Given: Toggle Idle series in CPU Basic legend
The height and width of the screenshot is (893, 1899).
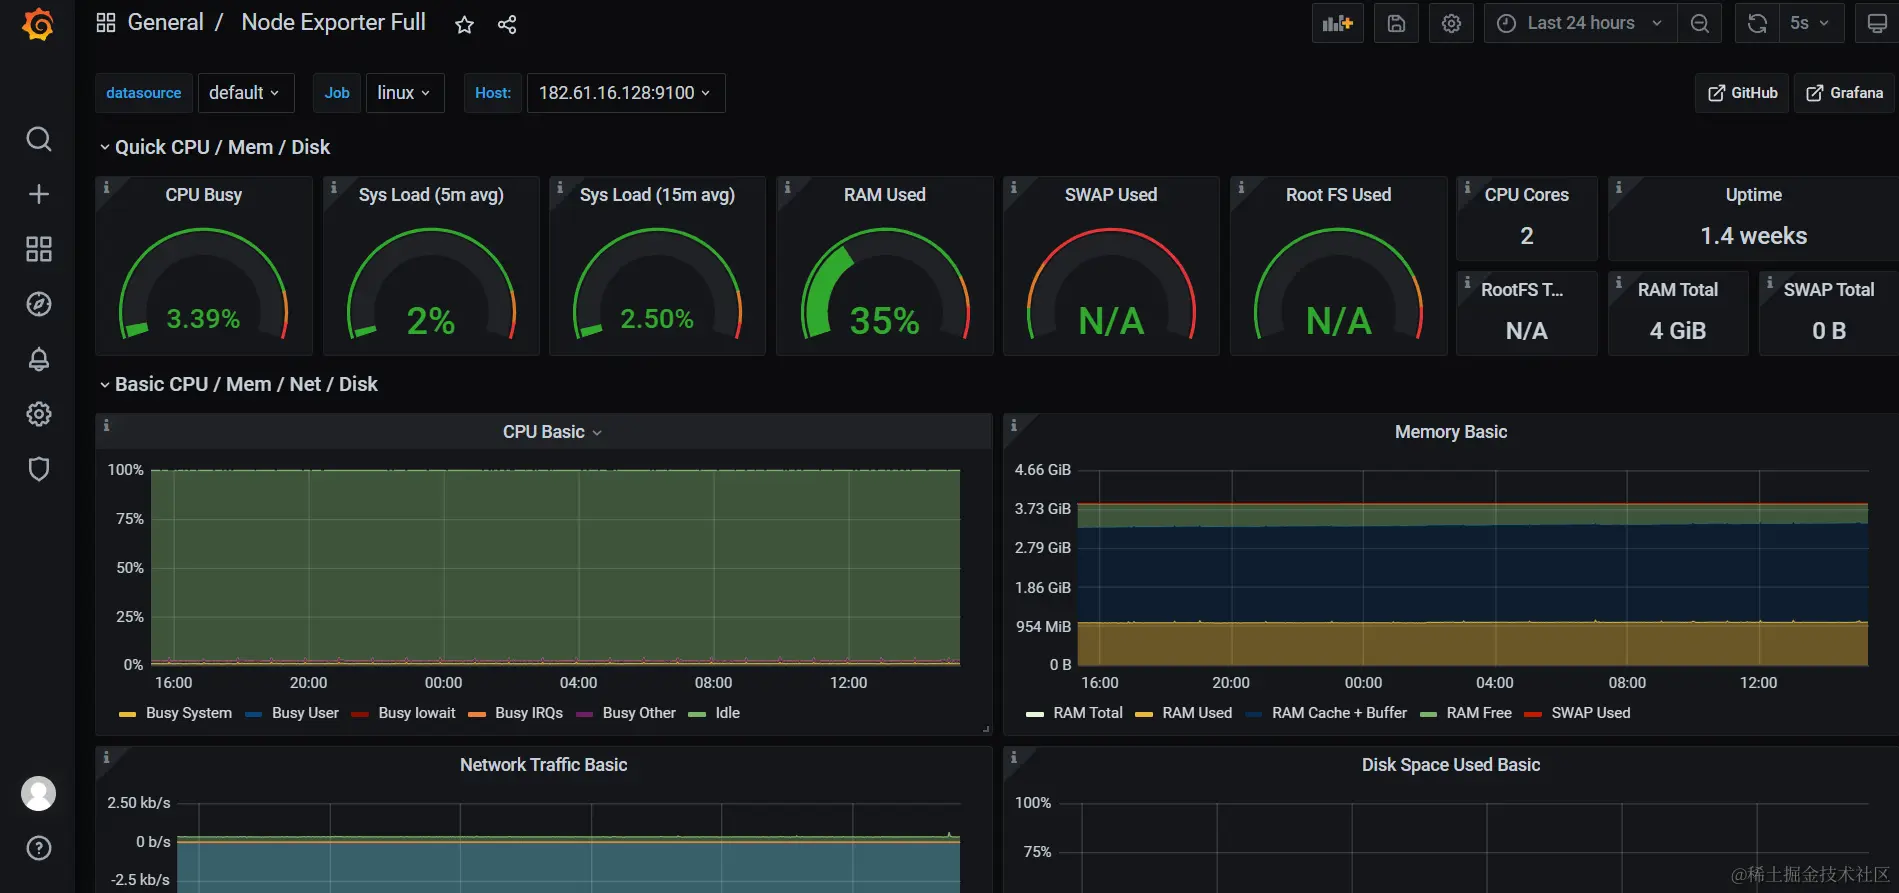Looking at the screenshot, I should 714,713.
